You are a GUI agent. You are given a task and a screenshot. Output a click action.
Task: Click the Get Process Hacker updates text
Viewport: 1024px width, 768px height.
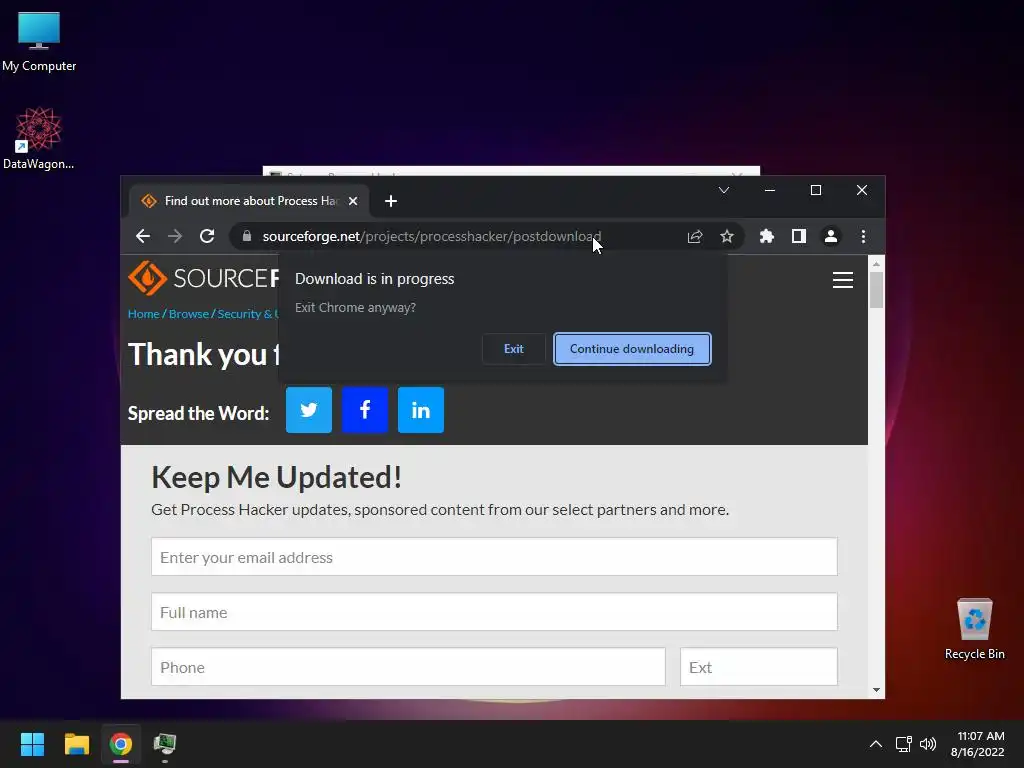pyautogui.click(x=440, y=509)
